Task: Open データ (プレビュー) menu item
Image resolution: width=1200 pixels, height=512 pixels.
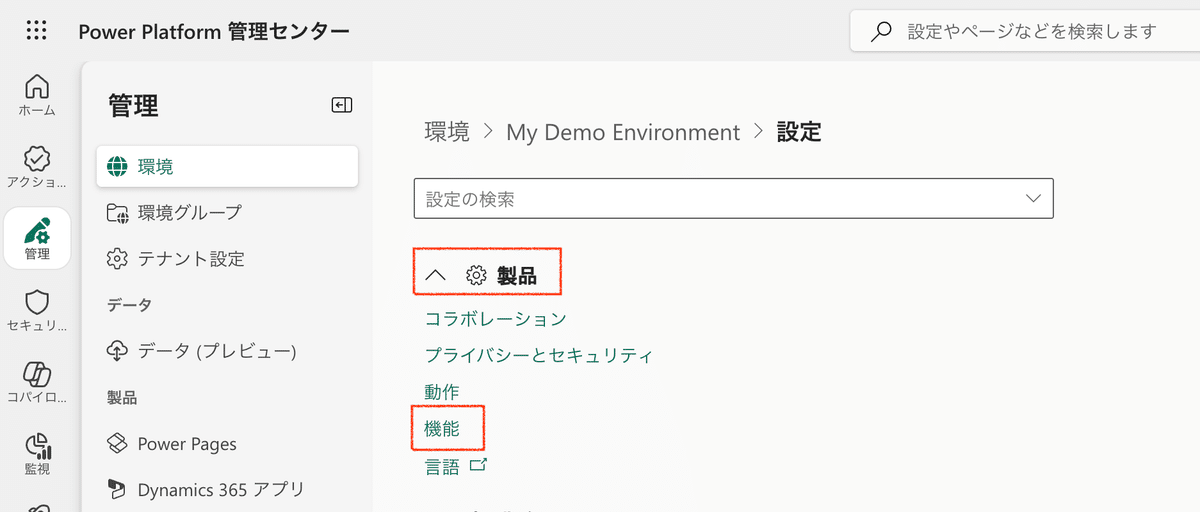Action: (x=216, y=351)
